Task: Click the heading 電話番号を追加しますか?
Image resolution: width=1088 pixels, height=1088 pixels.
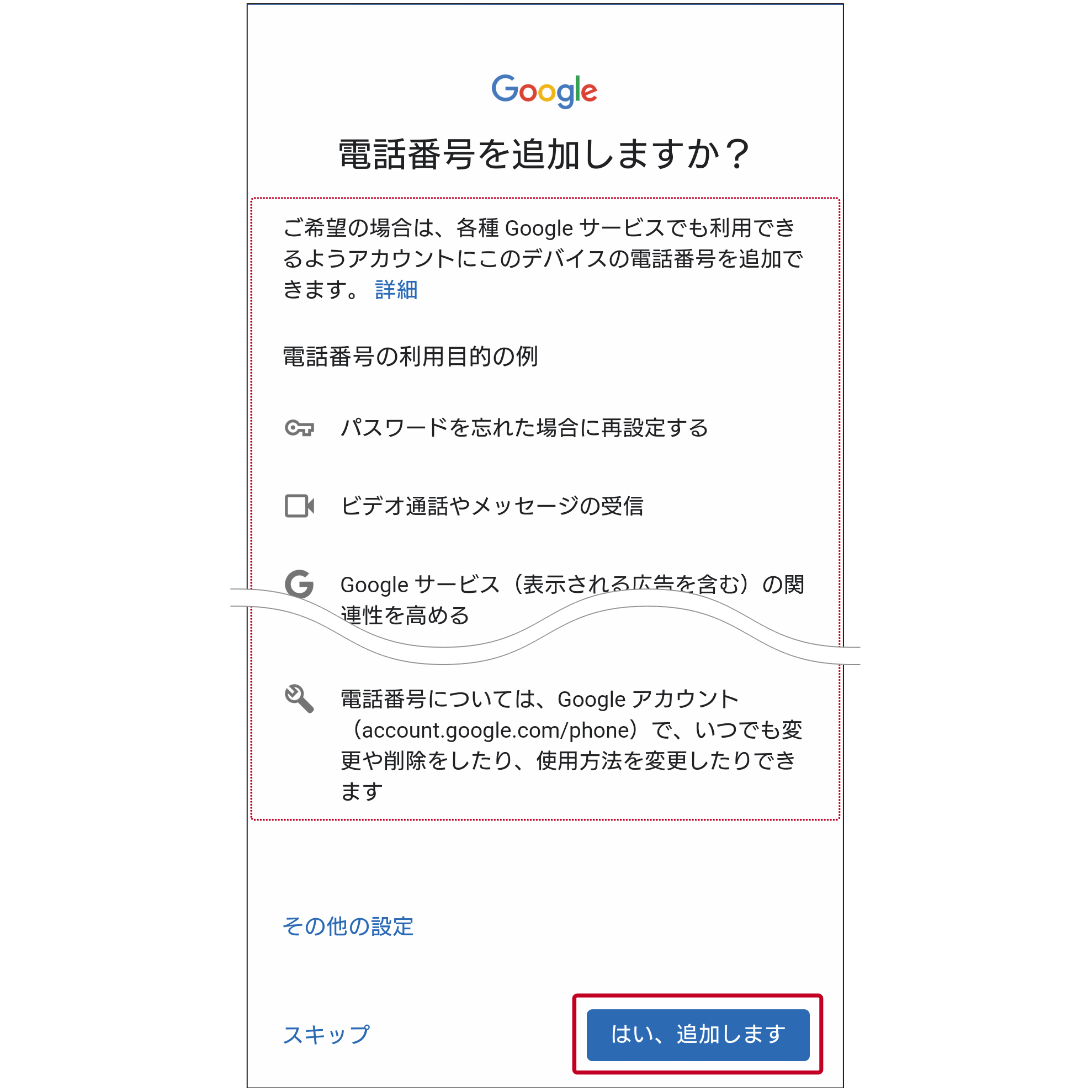Action: [544, 153]
